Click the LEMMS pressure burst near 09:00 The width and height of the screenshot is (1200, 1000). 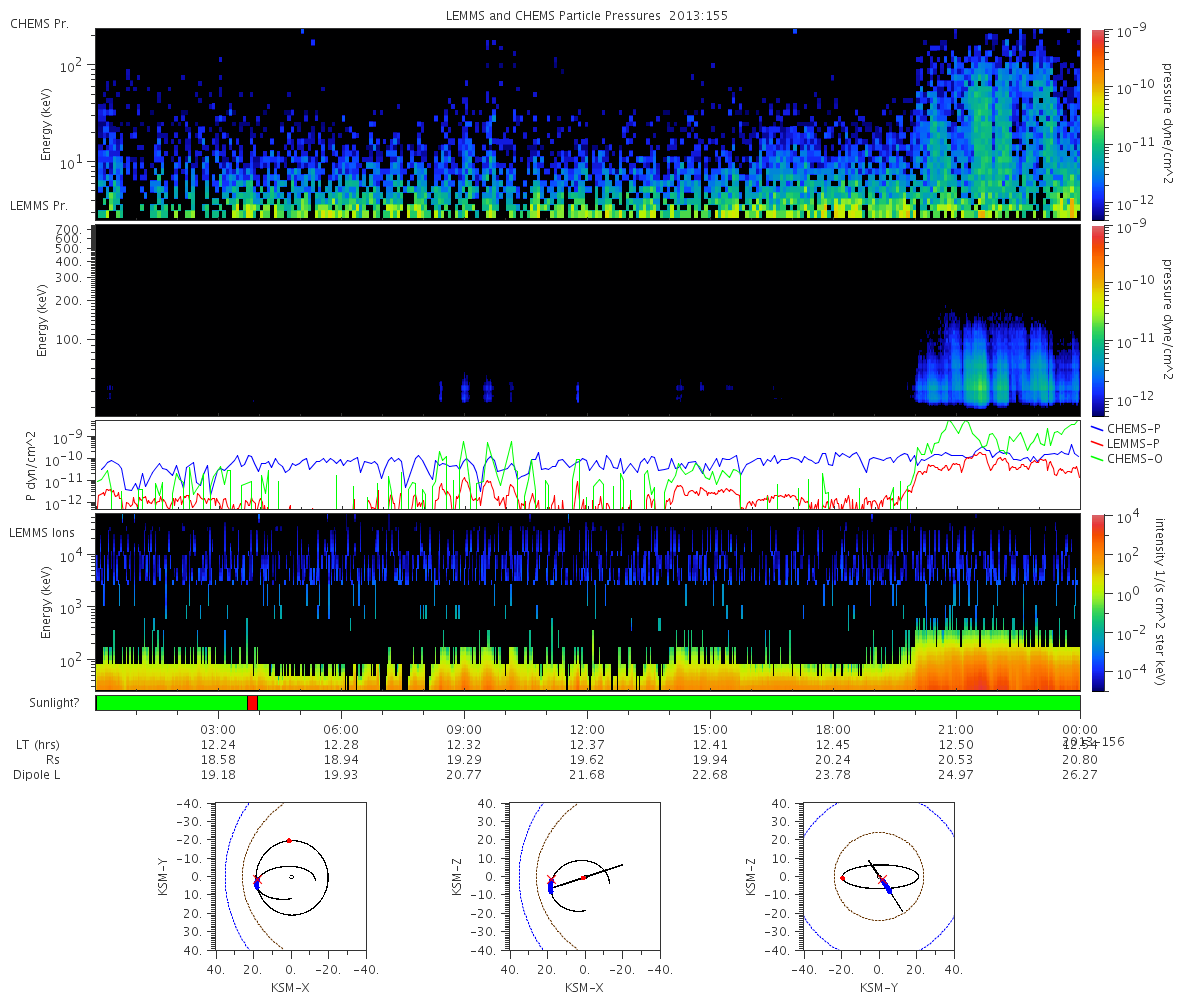coord(465,388)
